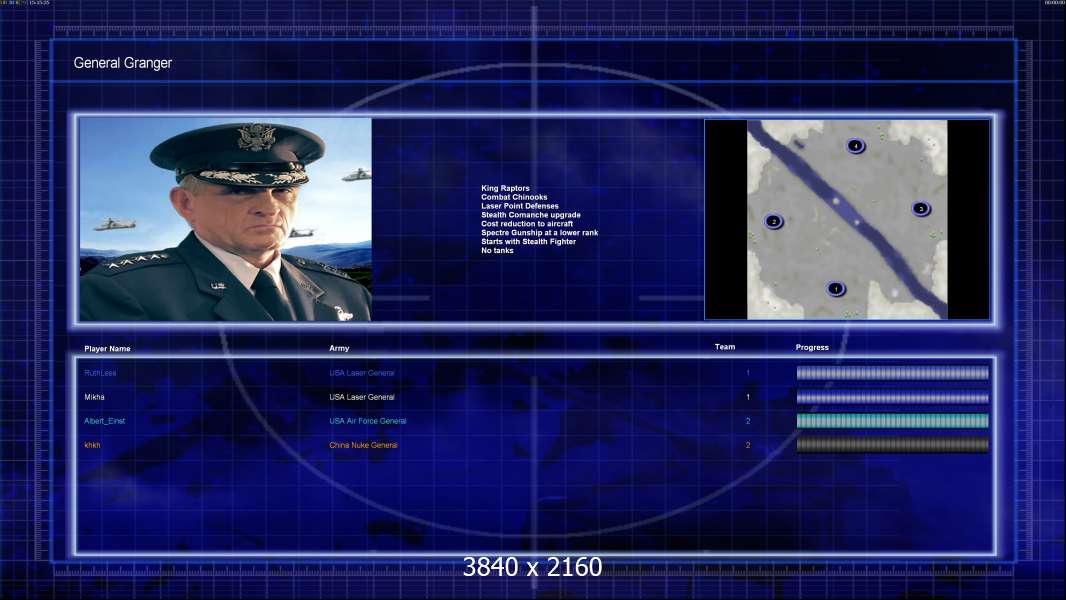Screen dimensions: 1066x600
Task: Click 'USA Laser General' in Mikha row
Action: (362, 397)
